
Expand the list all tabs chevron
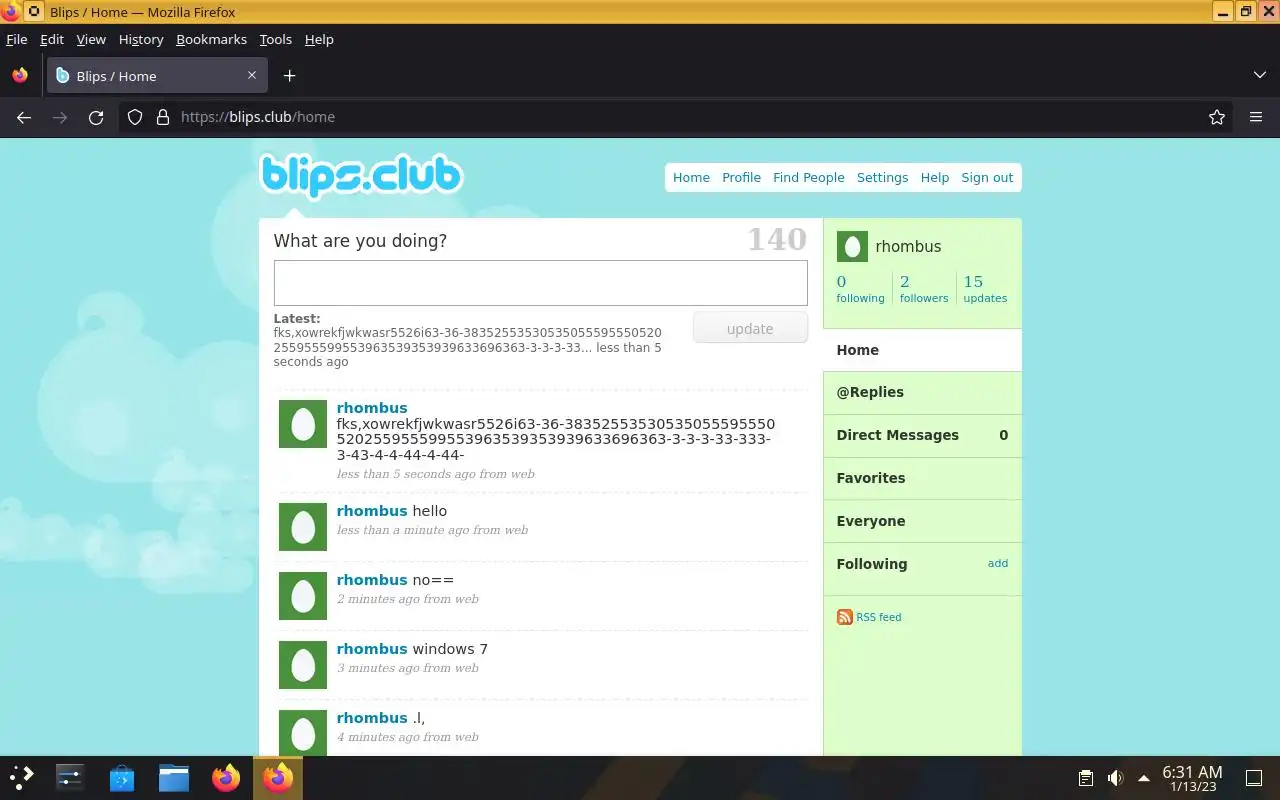(1260, 76)
